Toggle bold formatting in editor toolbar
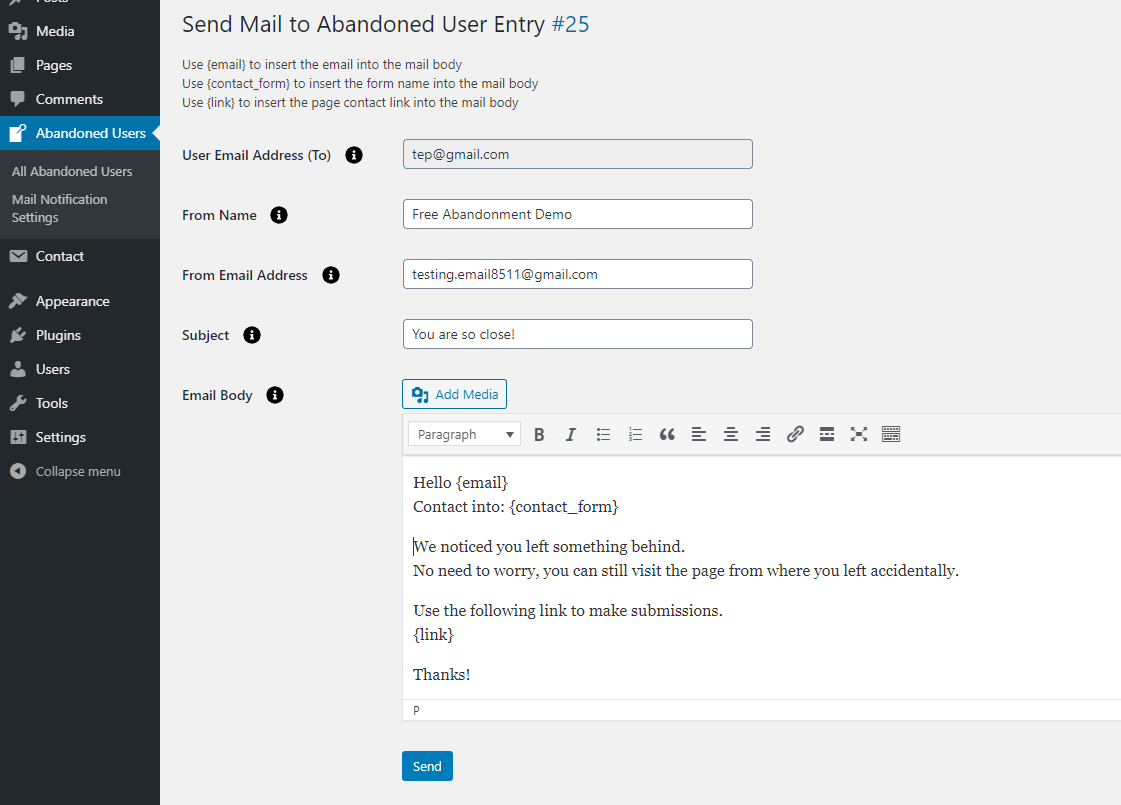The image size is (1121, 805). 539,434
